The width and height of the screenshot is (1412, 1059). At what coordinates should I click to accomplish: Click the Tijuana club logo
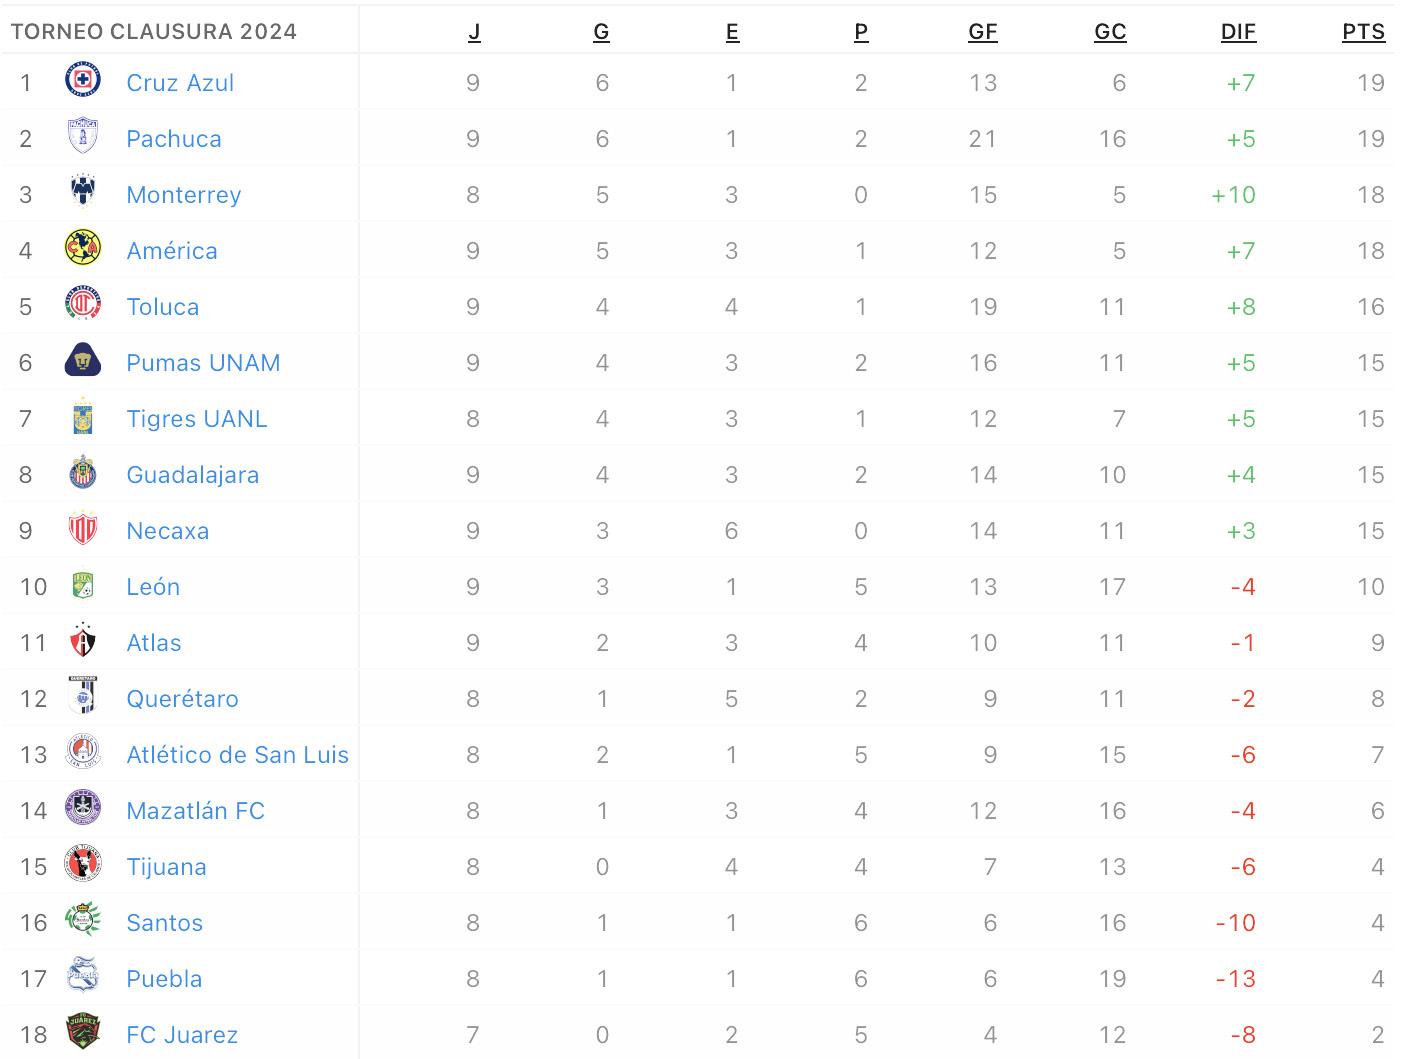(83, 863)
